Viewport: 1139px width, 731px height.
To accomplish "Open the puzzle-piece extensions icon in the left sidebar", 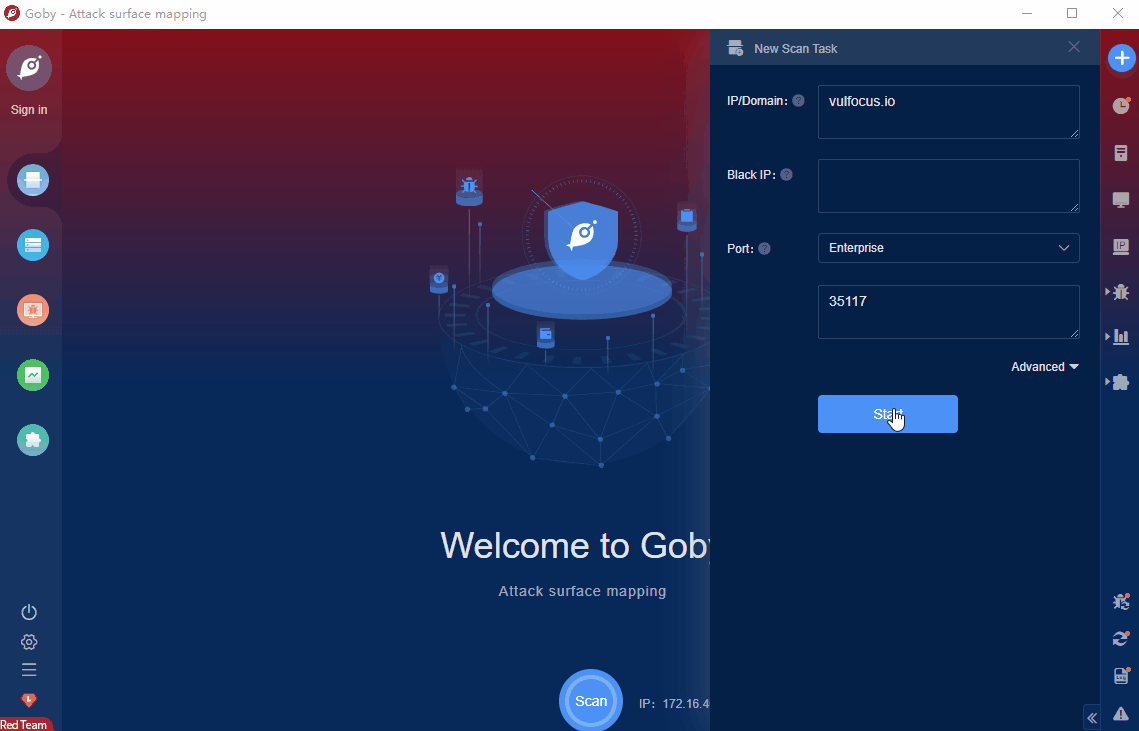I will tap(33, 440).
